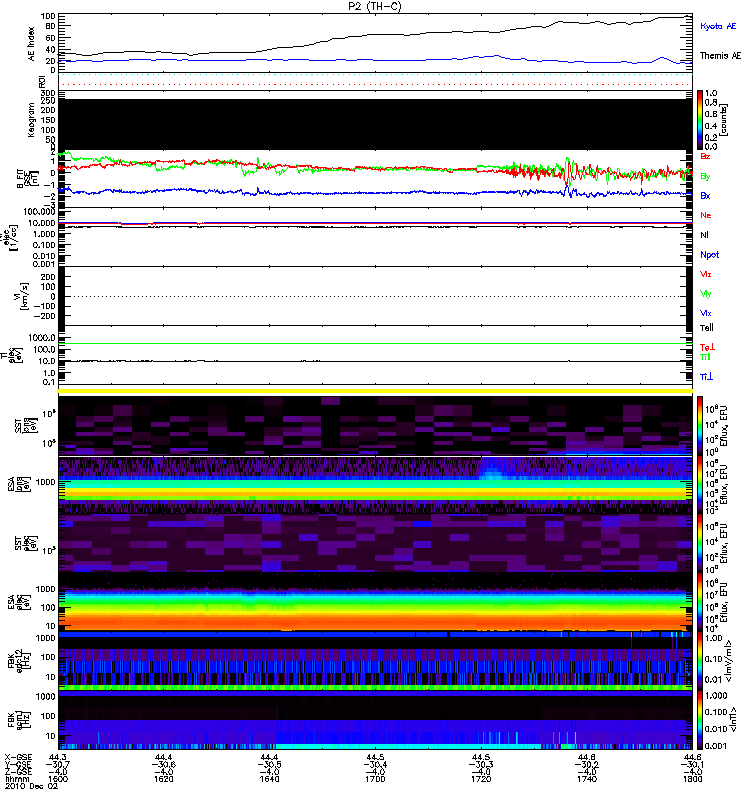This screenshot has width=750, height=800.
Task: Click the Y-GSE value -30.4
Action: pos(375,764)
